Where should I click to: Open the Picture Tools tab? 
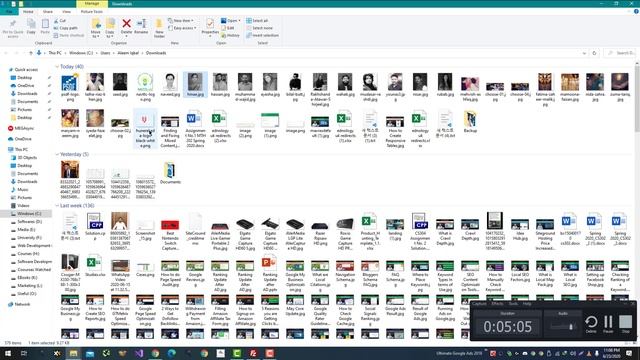coord(91,11)
